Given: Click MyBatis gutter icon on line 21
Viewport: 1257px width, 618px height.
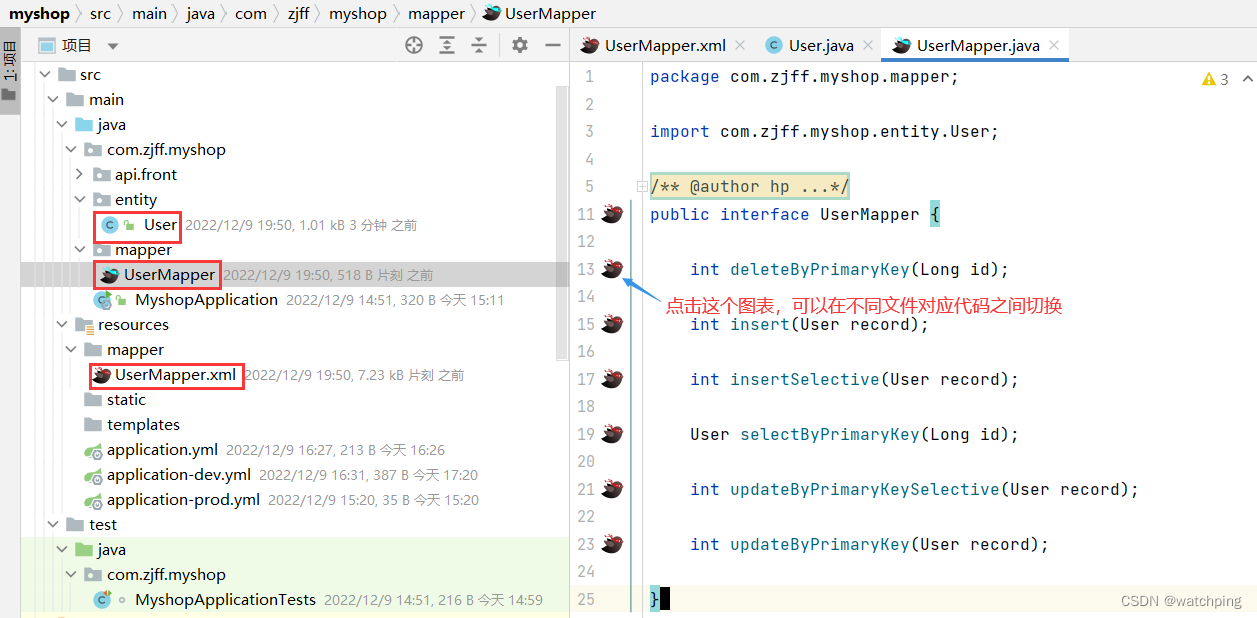Looking at the screenshot, I should [x=612, y=489].
